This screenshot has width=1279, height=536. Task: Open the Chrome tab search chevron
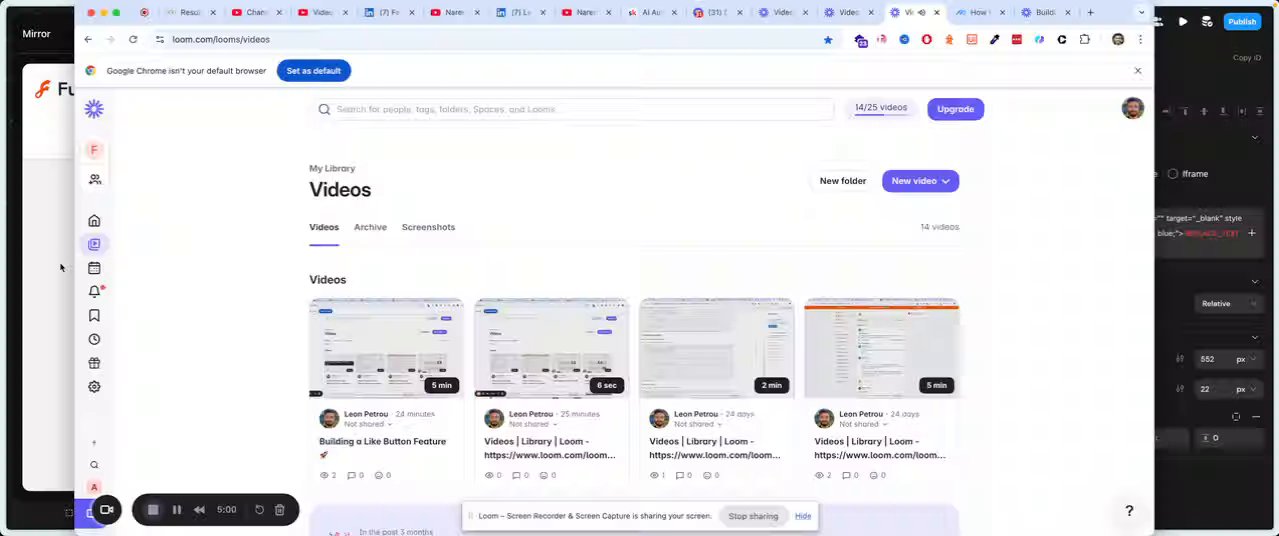(x=1141, y=13)
